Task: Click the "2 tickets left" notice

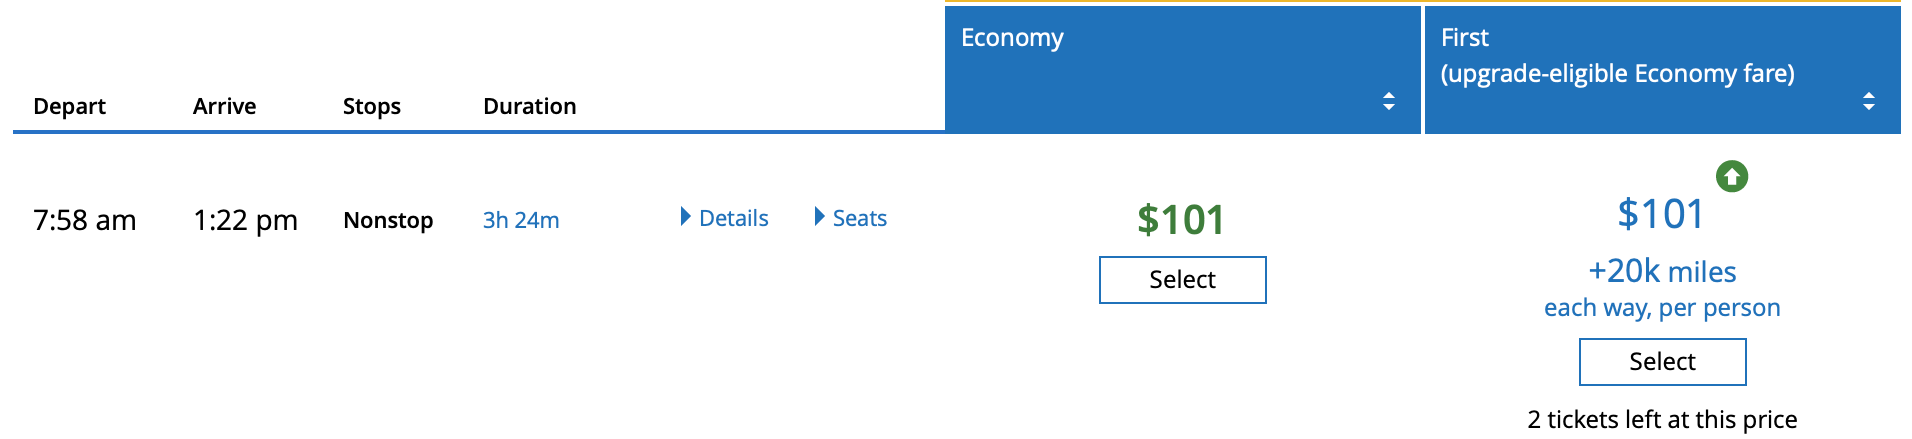Action: click(1662, 420)
